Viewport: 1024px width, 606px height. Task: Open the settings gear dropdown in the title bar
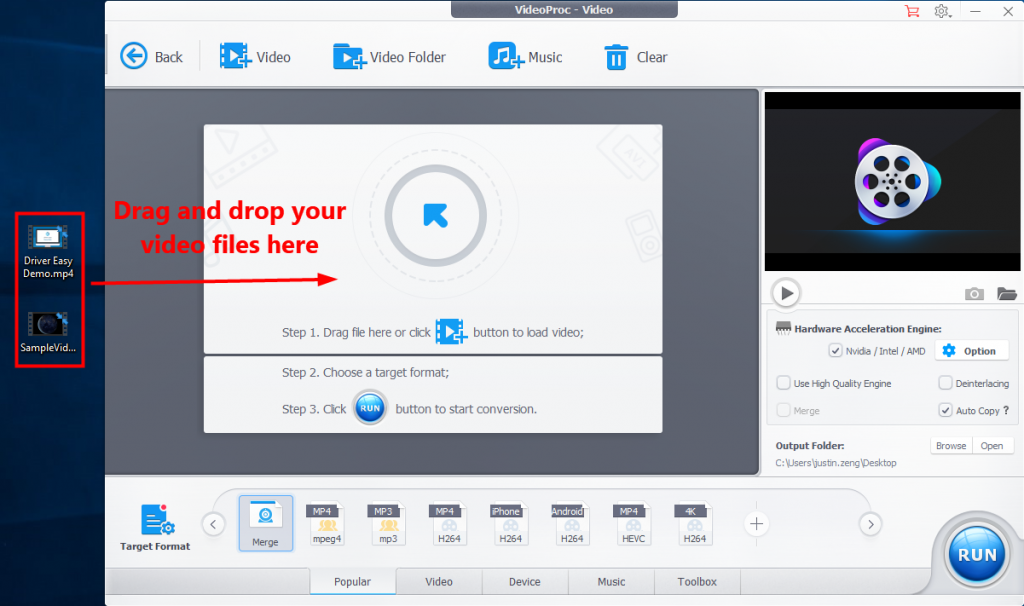942,11
